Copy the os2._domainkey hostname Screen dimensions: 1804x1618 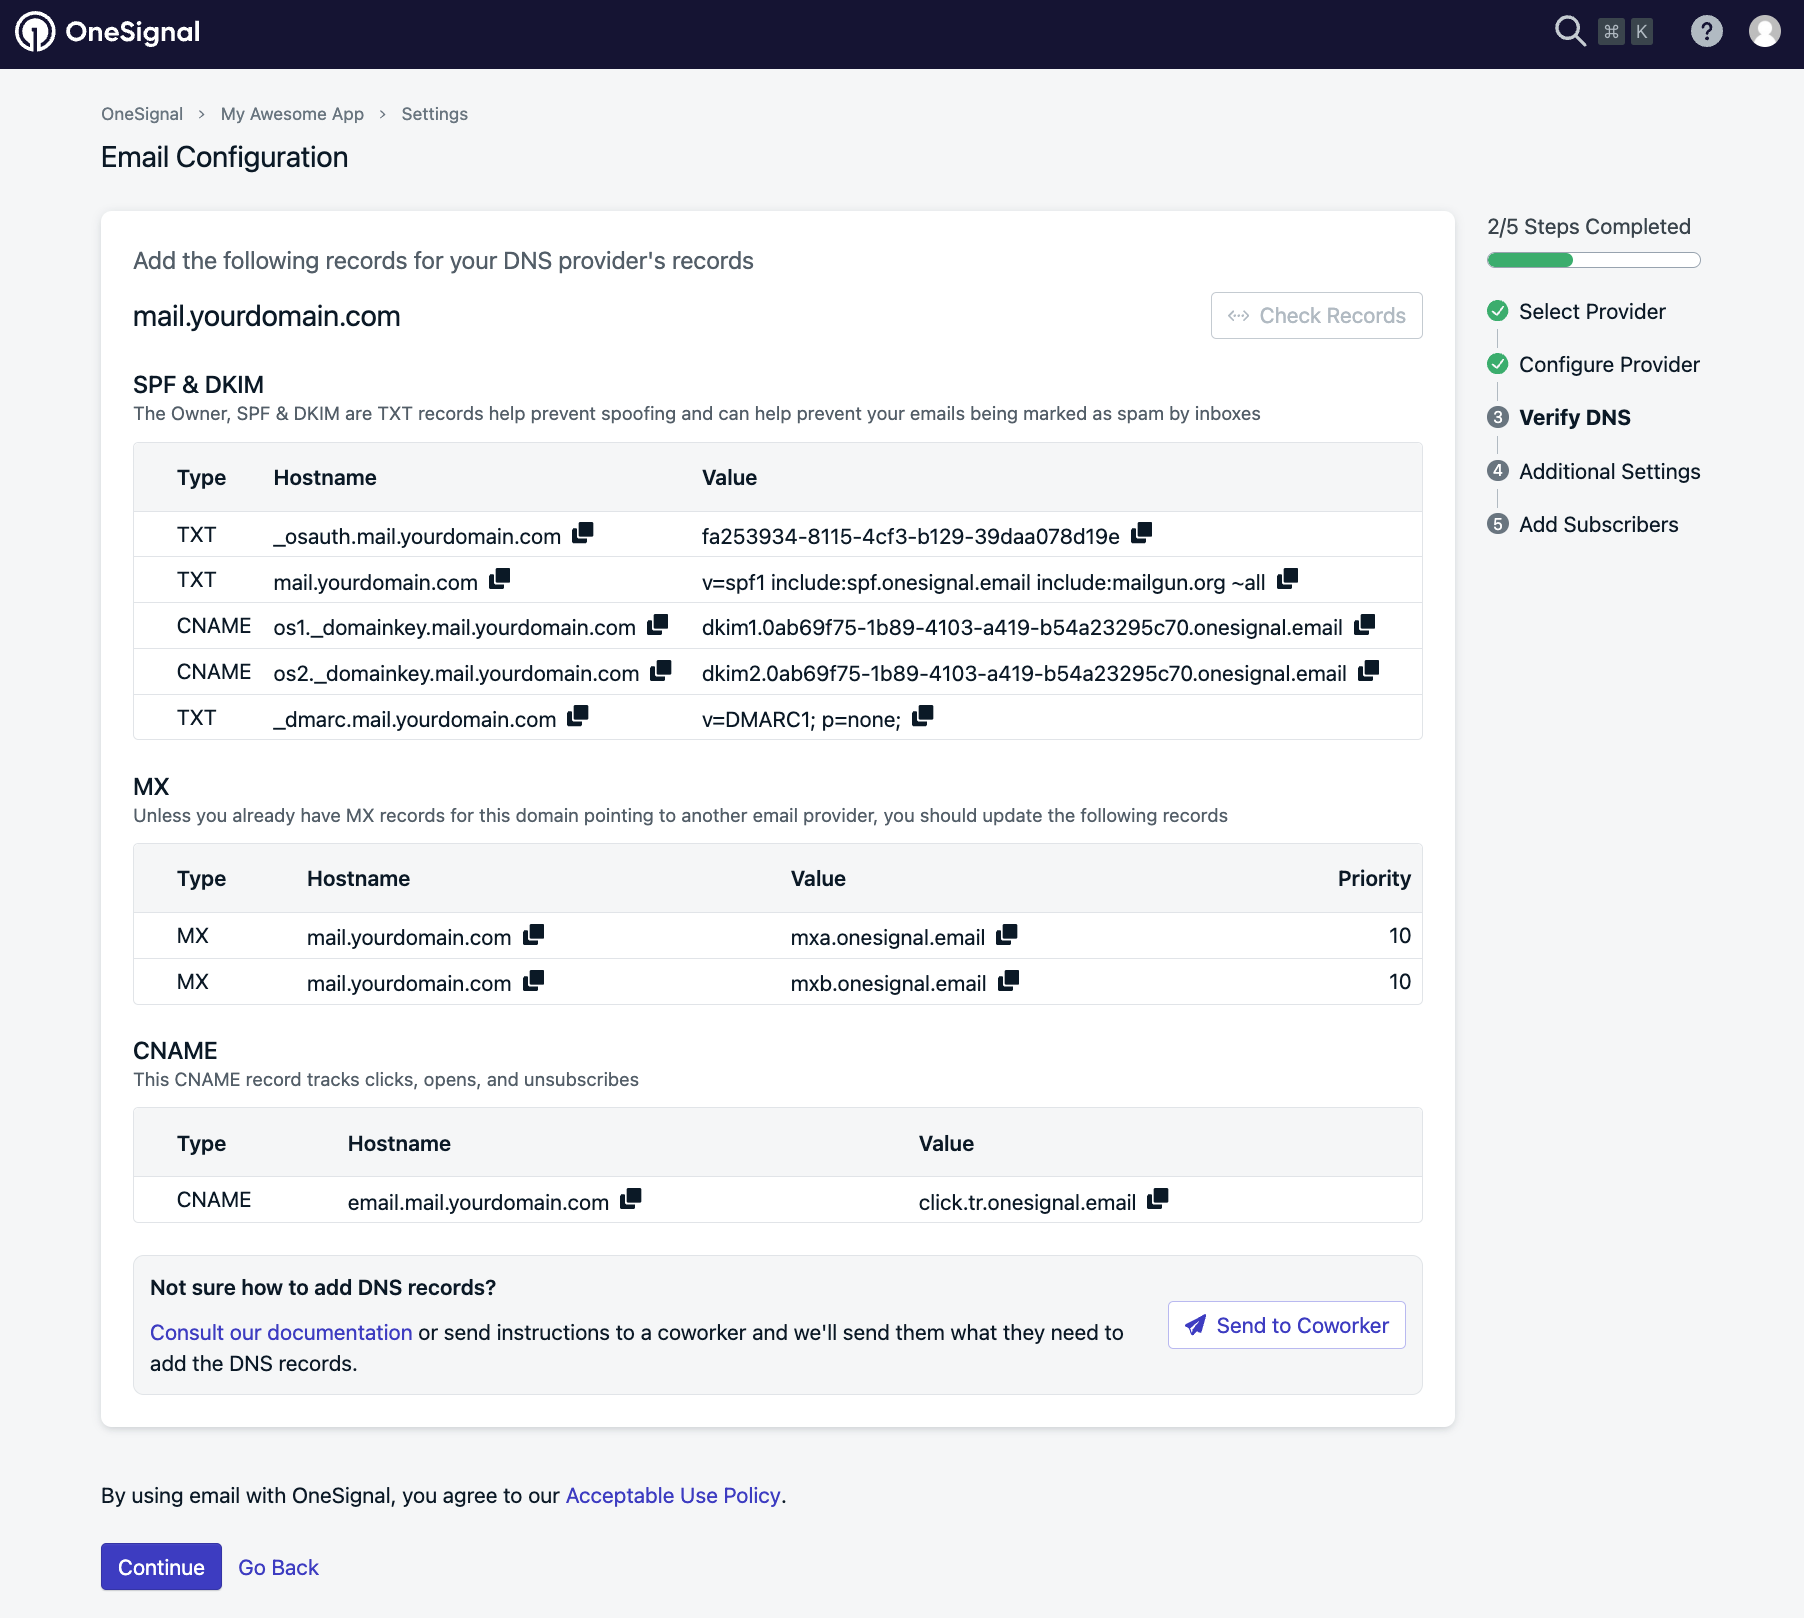click(x=660, y=671)
